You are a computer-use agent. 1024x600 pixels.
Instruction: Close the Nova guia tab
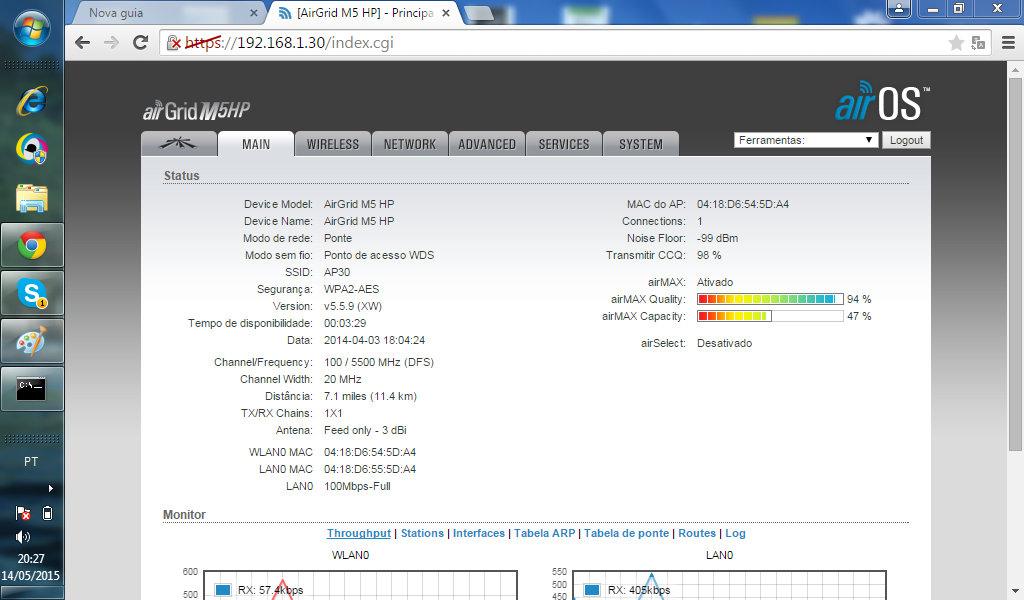[253, 12]
